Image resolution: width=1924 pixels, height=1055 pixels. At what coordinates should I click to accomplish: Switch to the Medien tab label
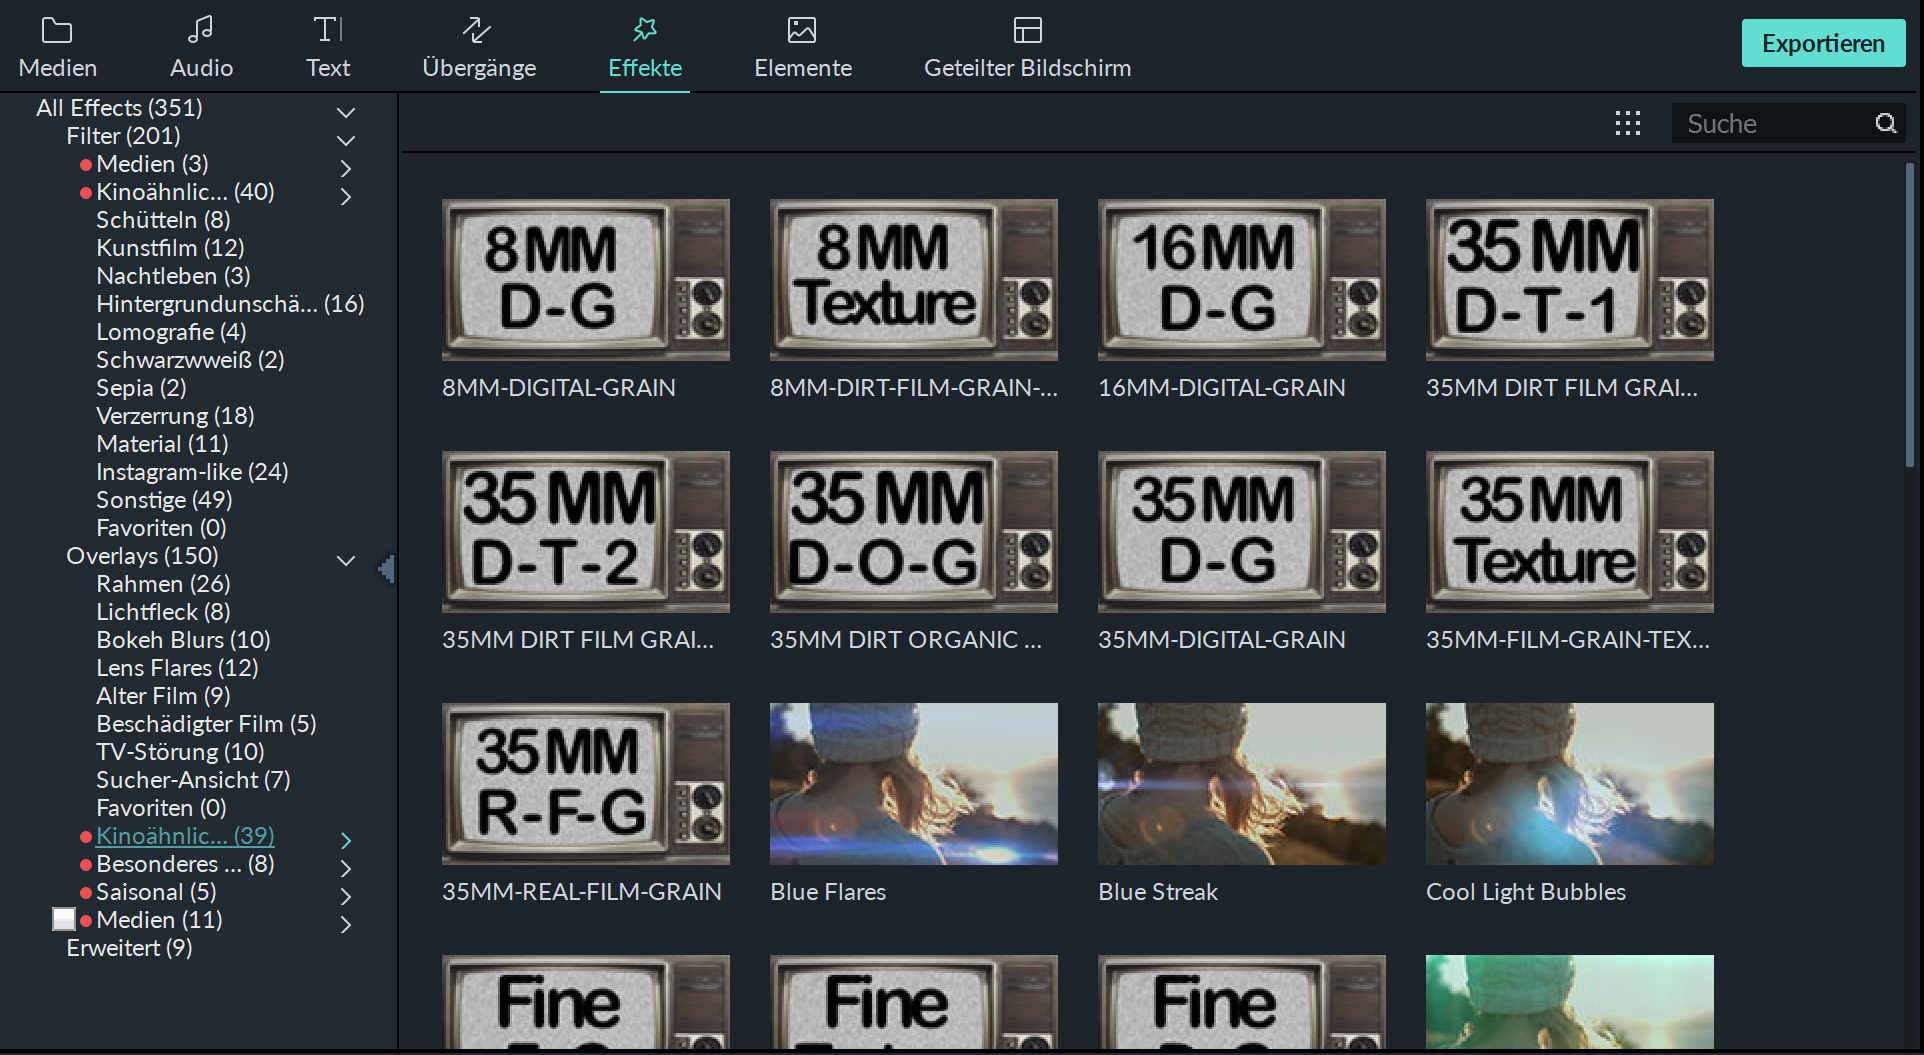tap(58, 68)
